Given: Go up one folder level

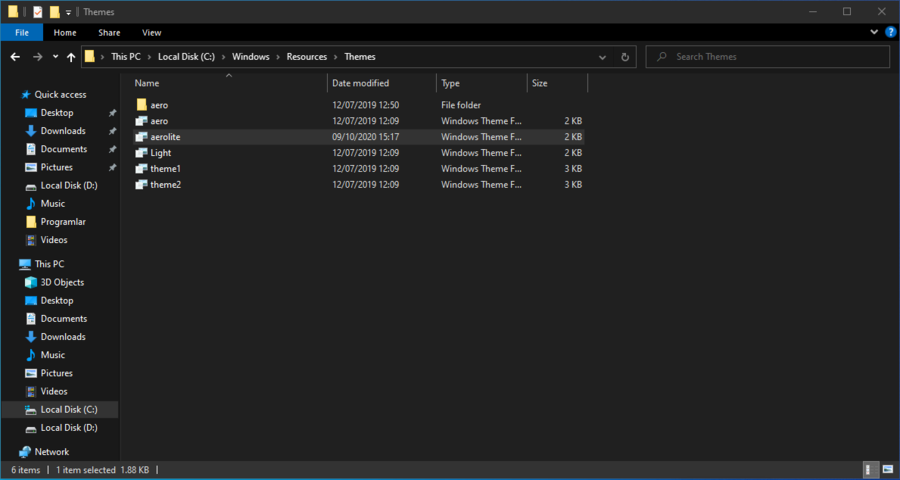Looking at the screenshot, I should pyautogui.click(x=71, y=57).
